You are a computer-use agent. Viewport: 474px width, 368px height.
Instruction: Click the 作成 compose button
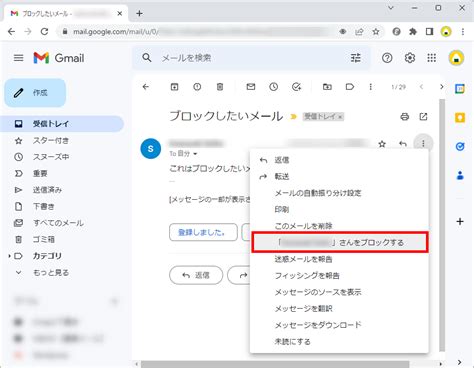[35, 93]
